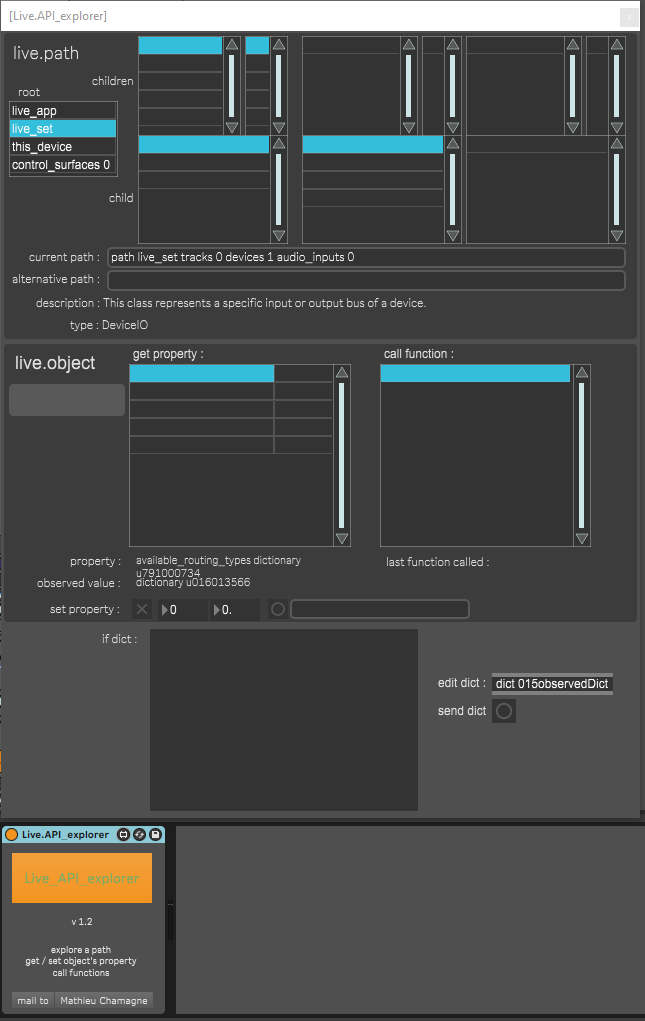The image size is (645, 1021).
Task: Click the send dict bang button
Action: [x=504, y=711]
